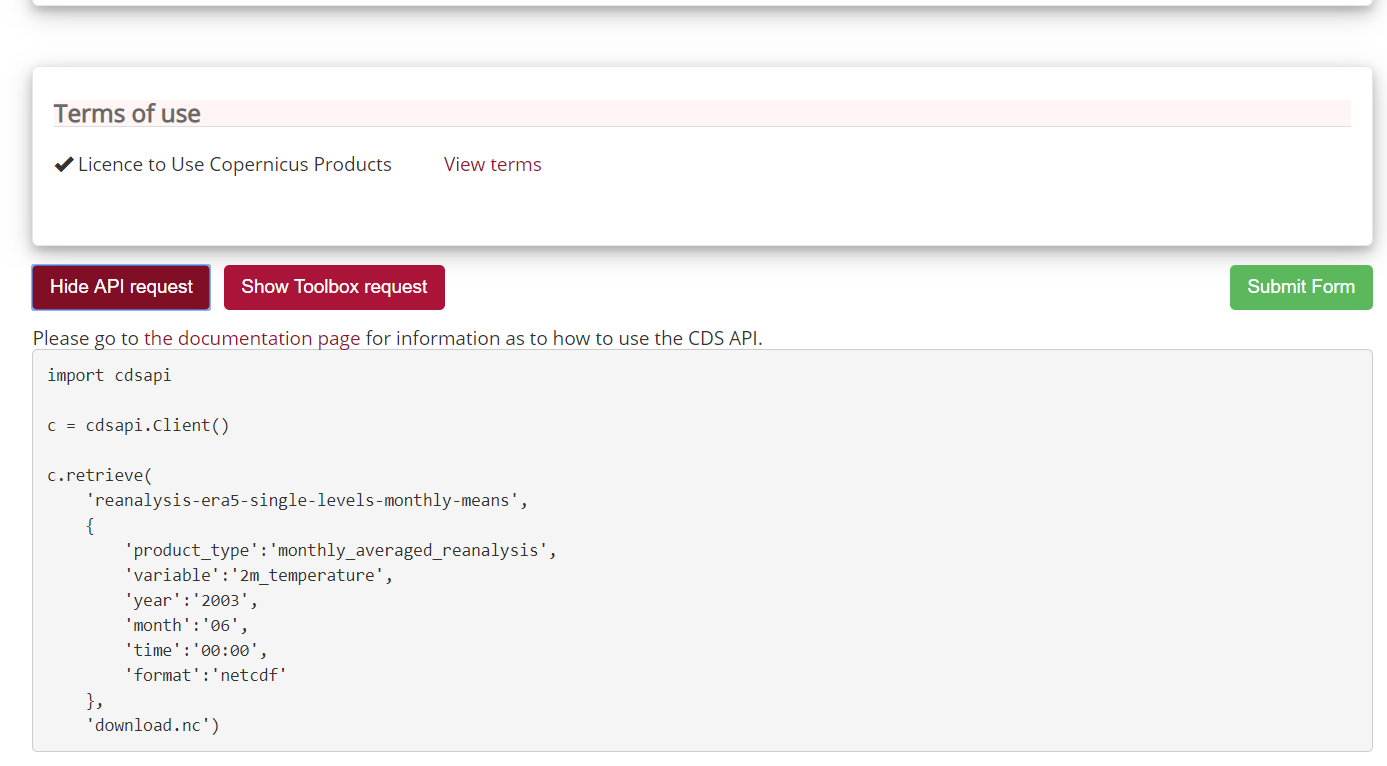Click the Terms of use heading
Screen dimensions: 1387x766
pos(127,114)
